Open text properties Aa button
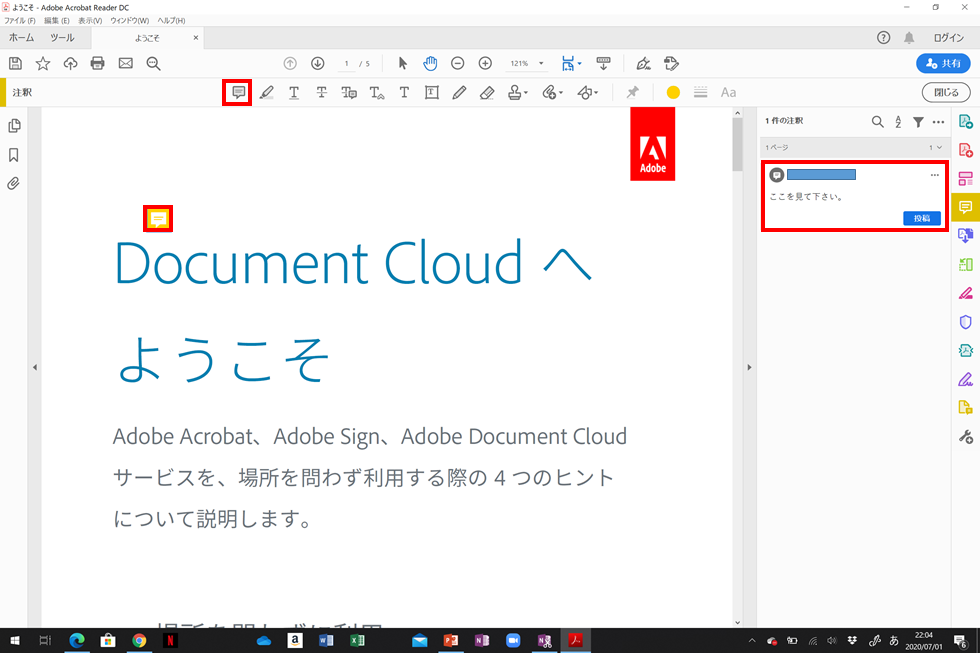 coord(728,92)
